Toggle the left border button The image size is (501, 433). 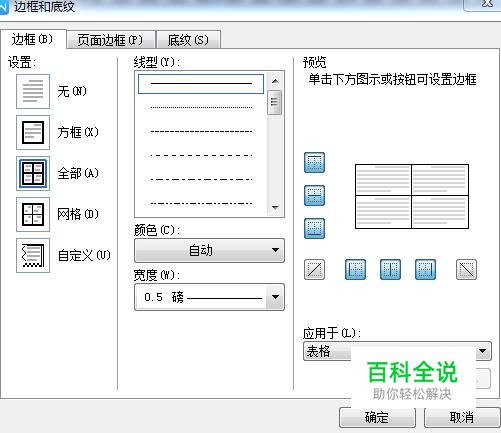[355, 269]
